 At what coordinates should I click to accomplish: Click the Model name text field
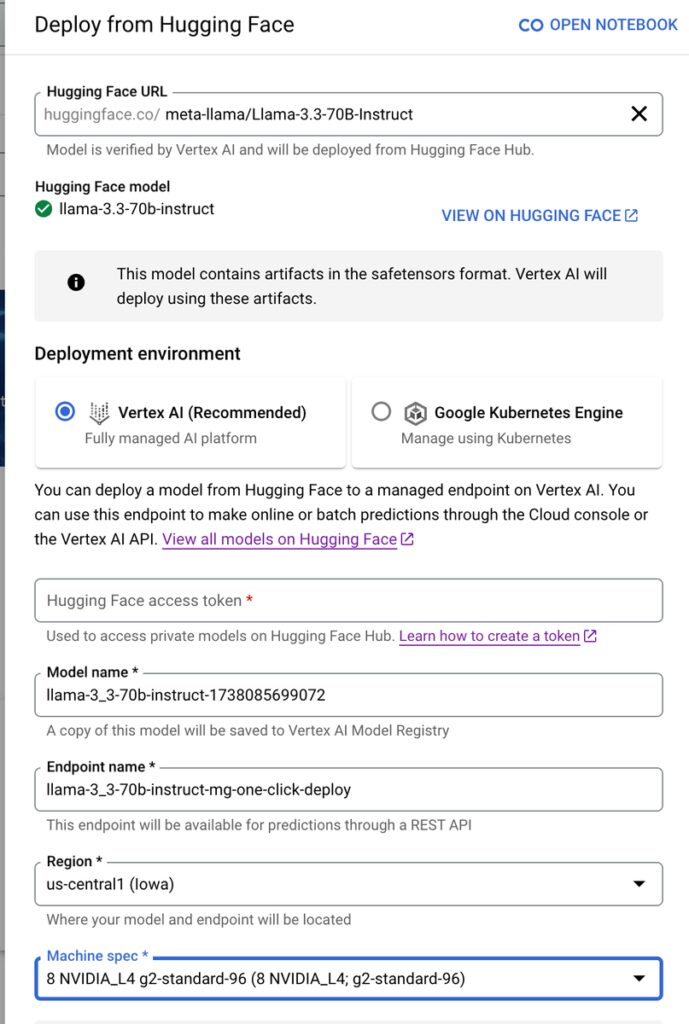(x=348, y=695)
